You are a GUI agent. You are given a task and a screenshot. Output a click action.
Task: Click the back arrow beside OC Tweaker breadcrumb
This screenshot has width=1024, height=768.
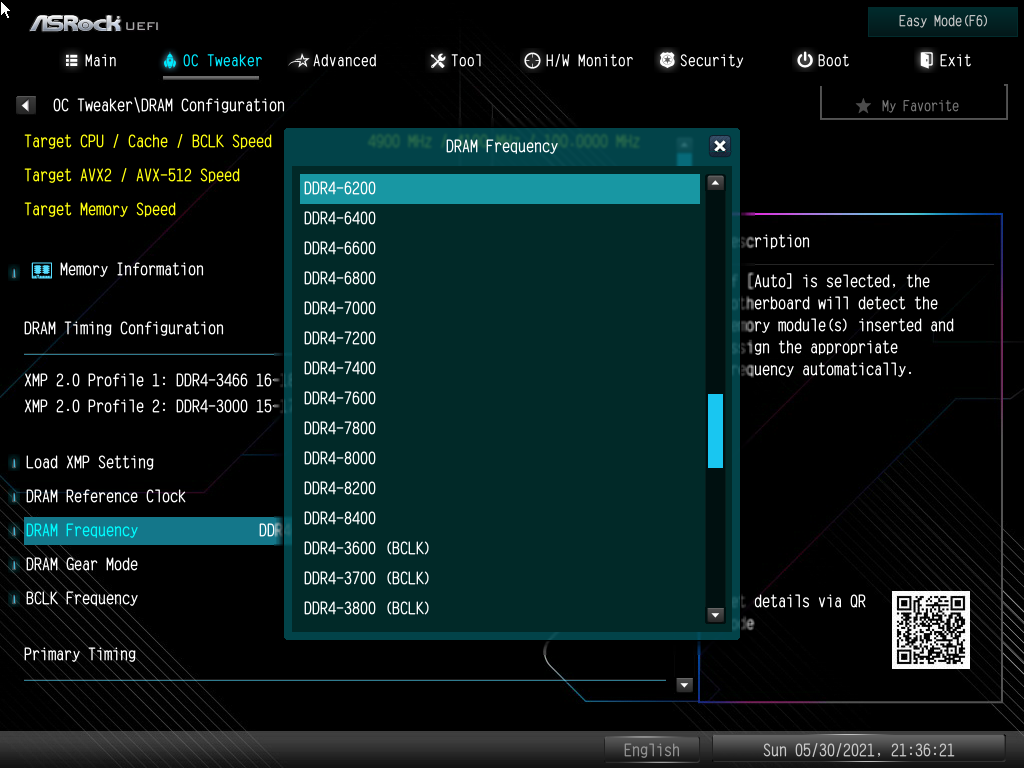point(27,105)
